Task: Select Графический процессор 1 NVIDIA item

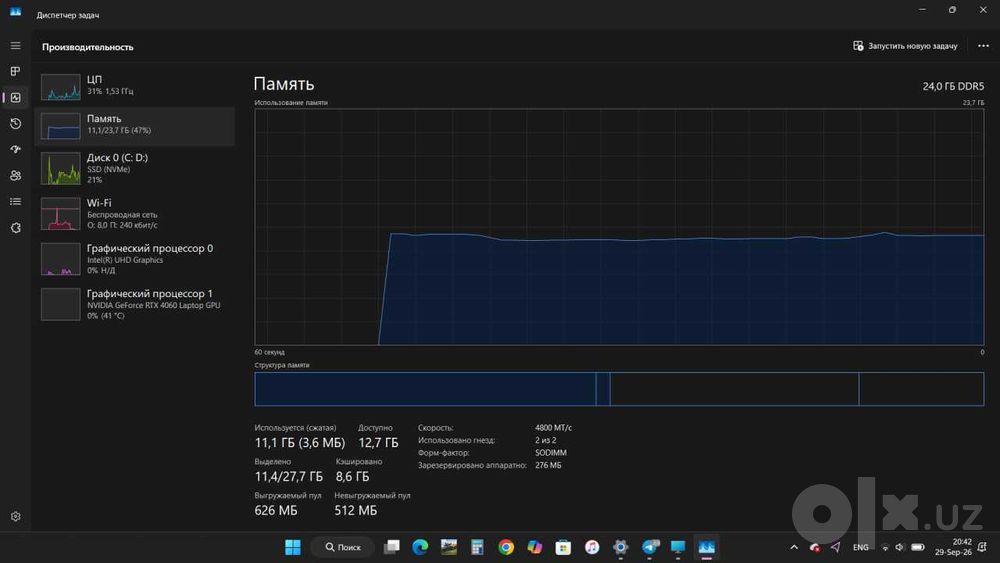Action: coord(135,304)
